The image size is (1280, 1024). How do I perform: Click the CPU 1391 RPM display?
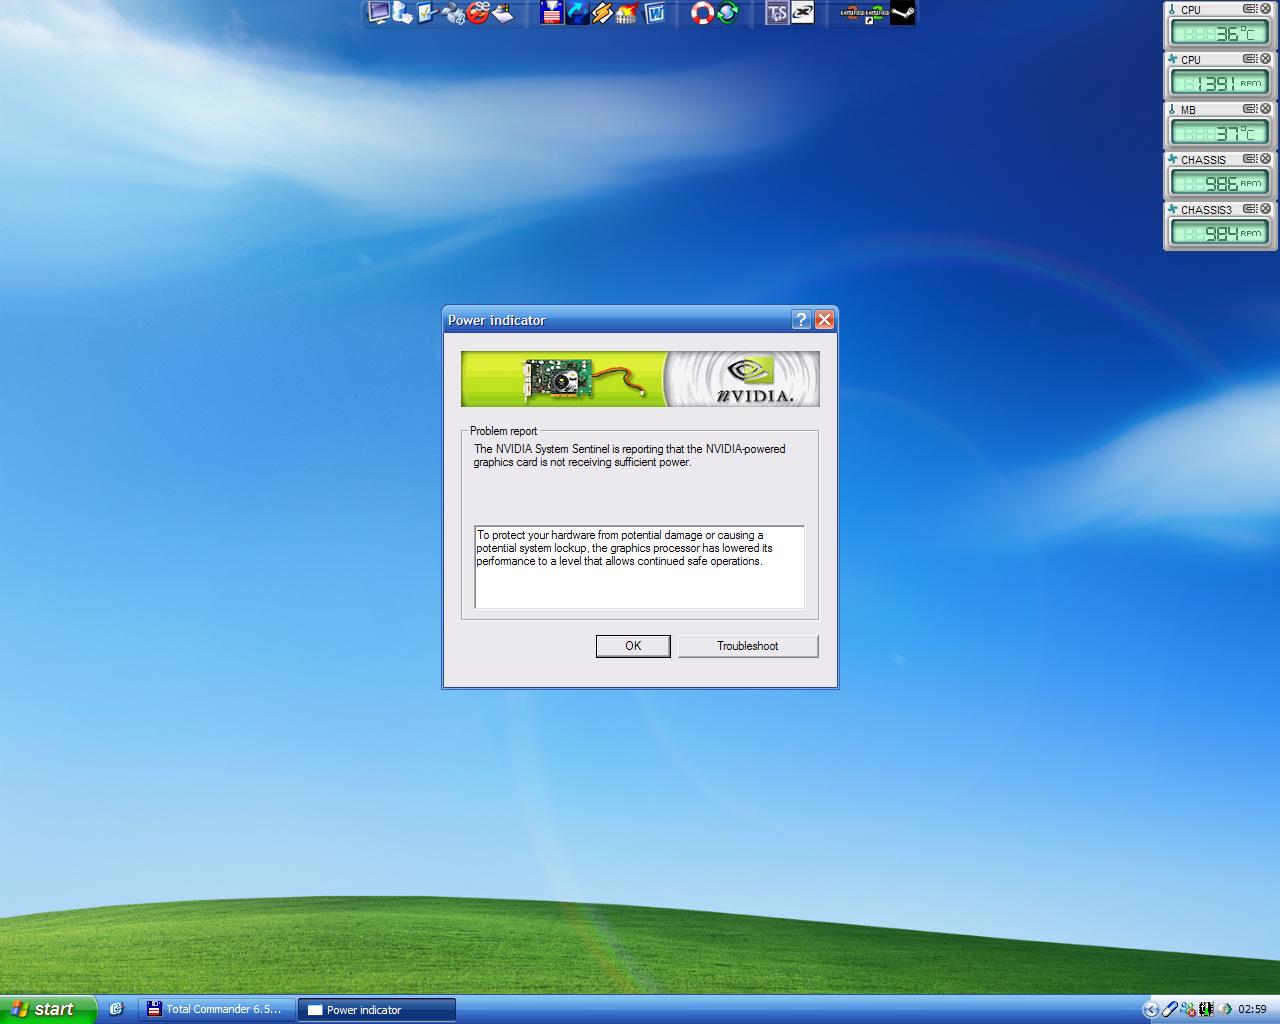point(1219,83)
